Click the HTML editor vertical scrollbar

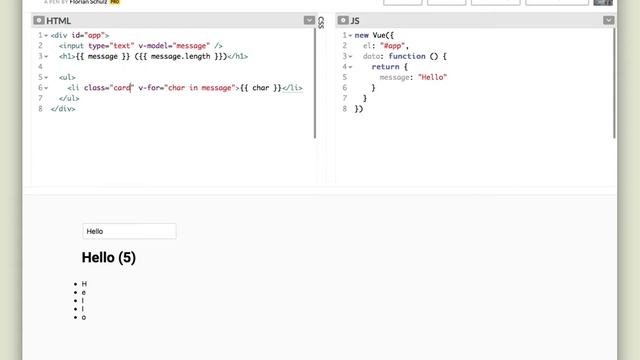point(315,84)
